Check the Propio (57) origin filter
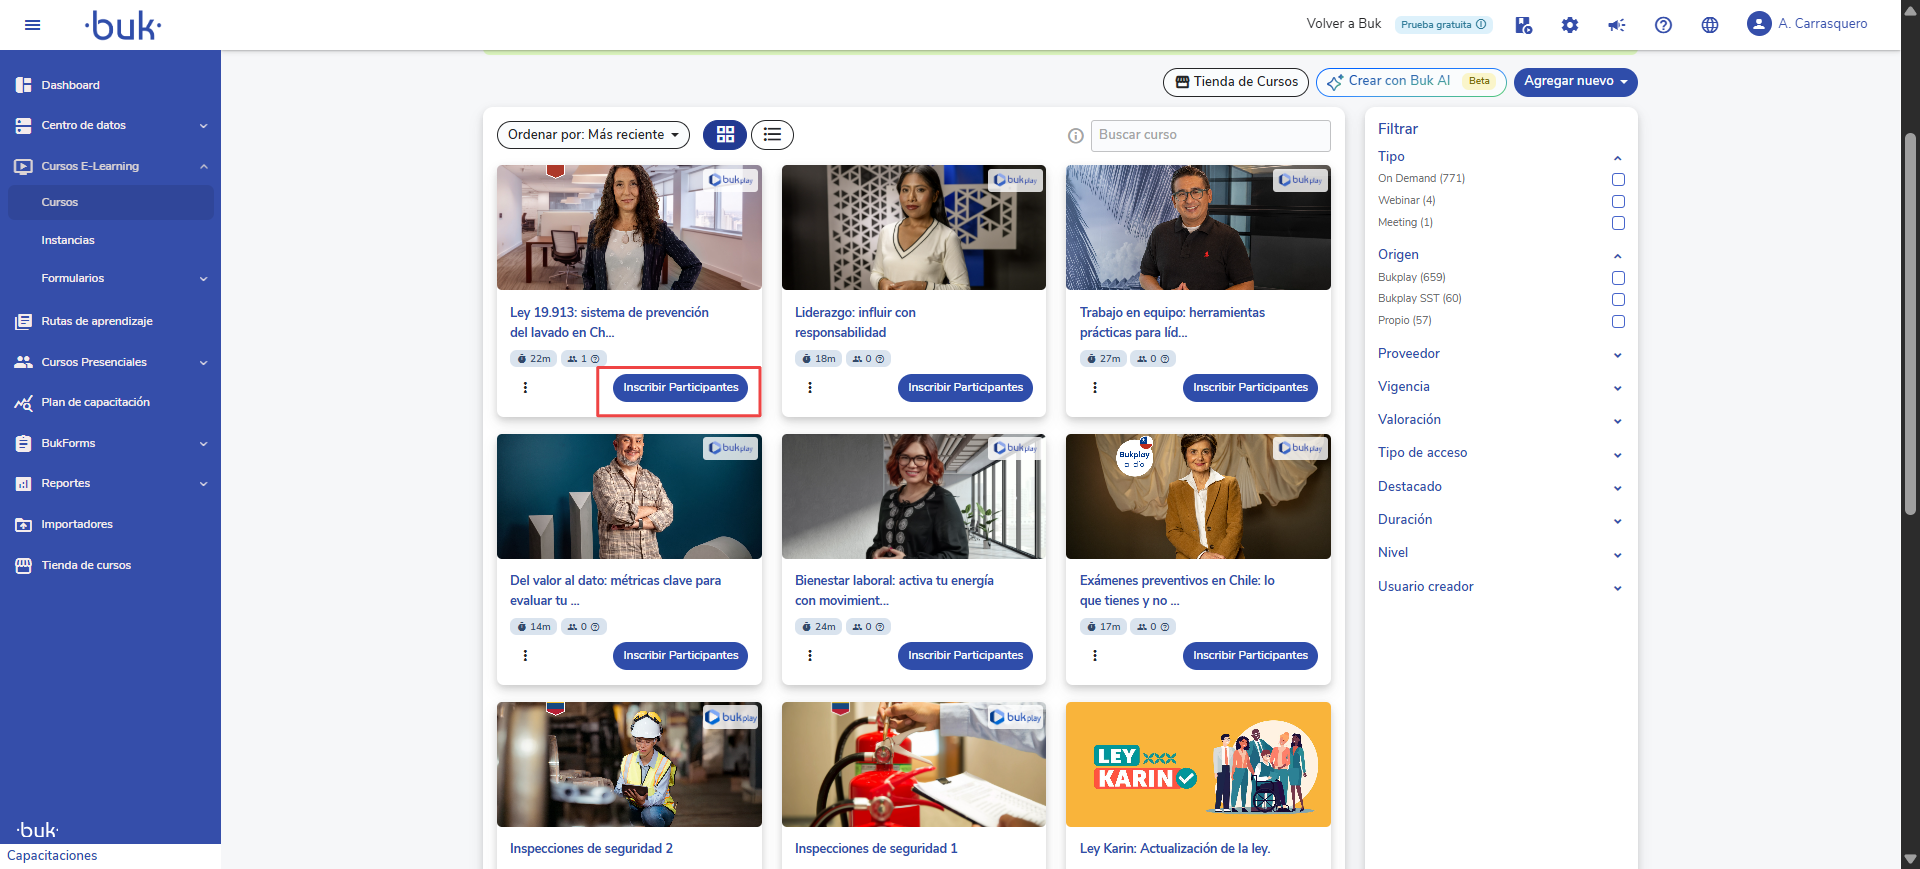This screenshot has height=869, width=1920. coord(1618,322)
